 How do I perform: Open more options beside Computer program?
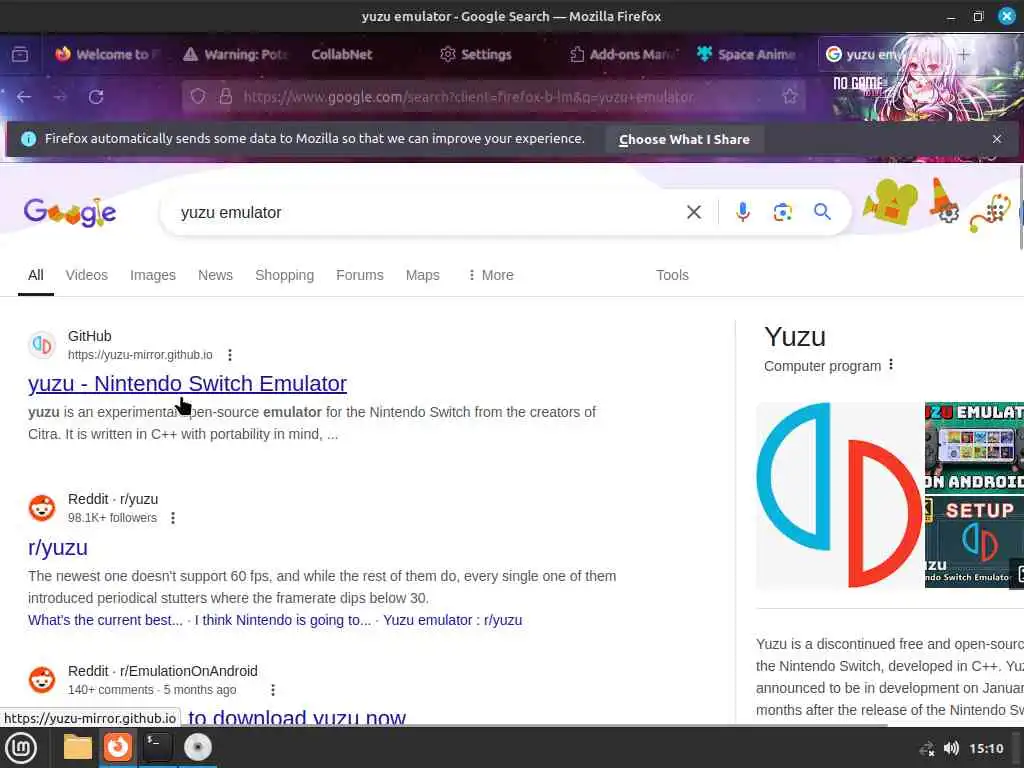pyautogui.click(x=891, y=365)
